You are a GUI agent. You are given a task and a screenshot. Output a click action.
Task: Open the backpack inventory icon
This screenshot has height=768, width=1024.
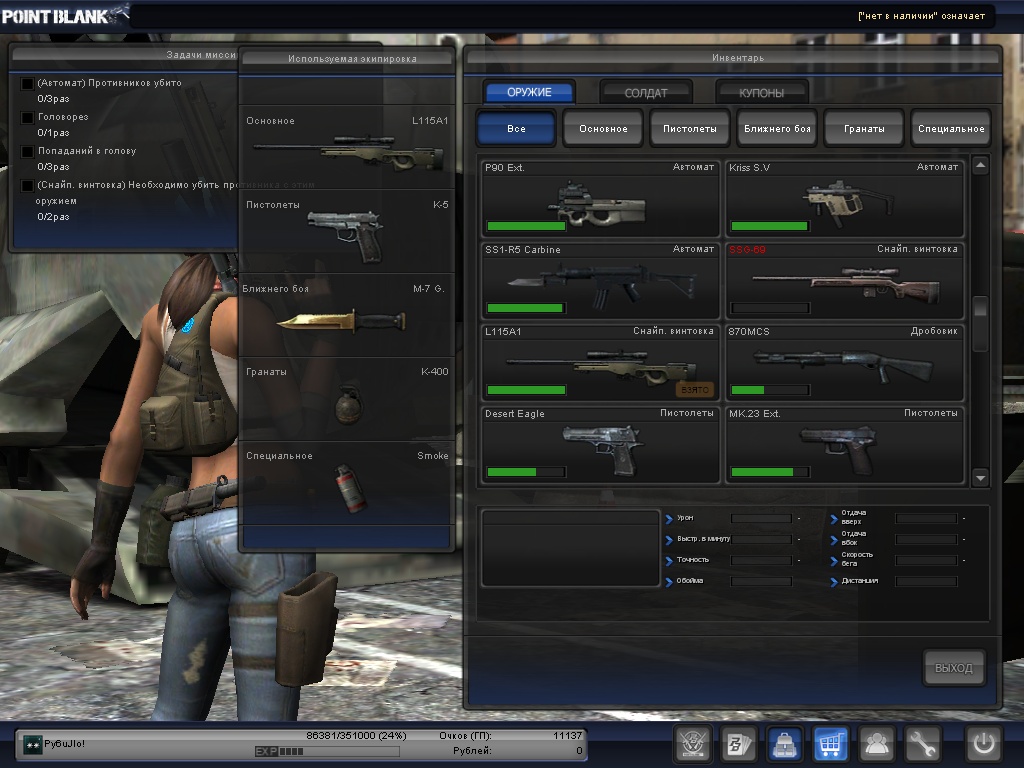click(x=784, y=744)
